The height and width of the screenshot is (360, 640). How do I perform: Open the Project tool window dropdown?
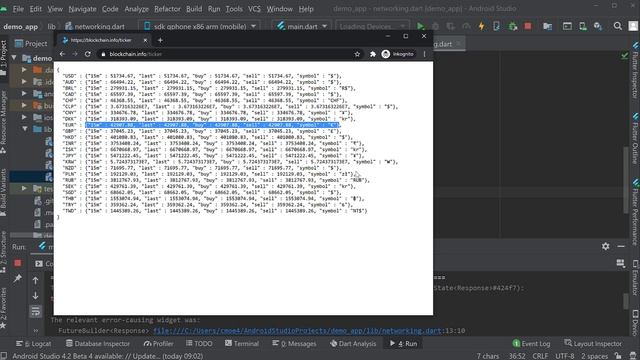[x=31, y=43]
